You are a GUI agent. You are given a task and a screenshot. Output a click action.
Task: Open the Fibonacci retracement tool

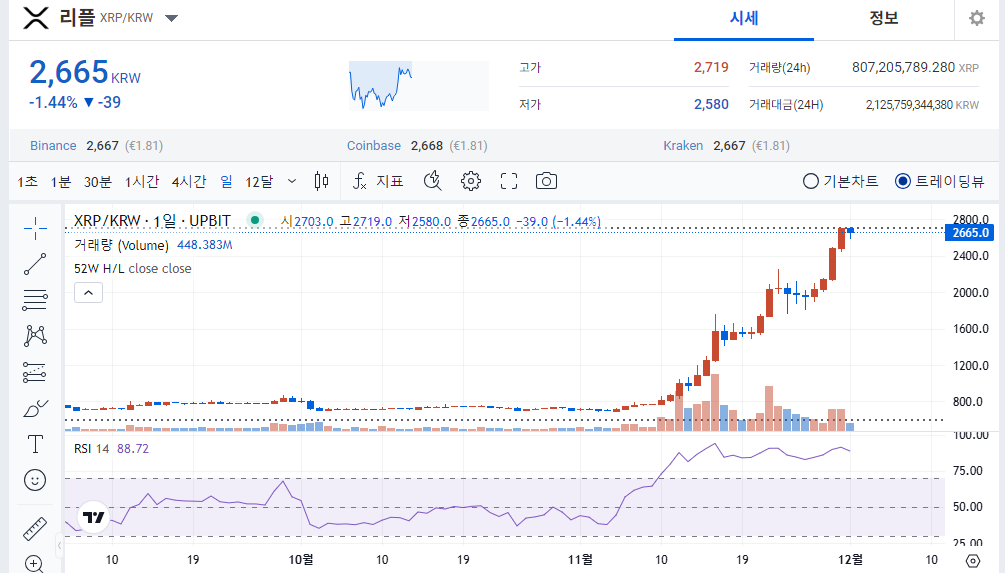click(35, 299)
